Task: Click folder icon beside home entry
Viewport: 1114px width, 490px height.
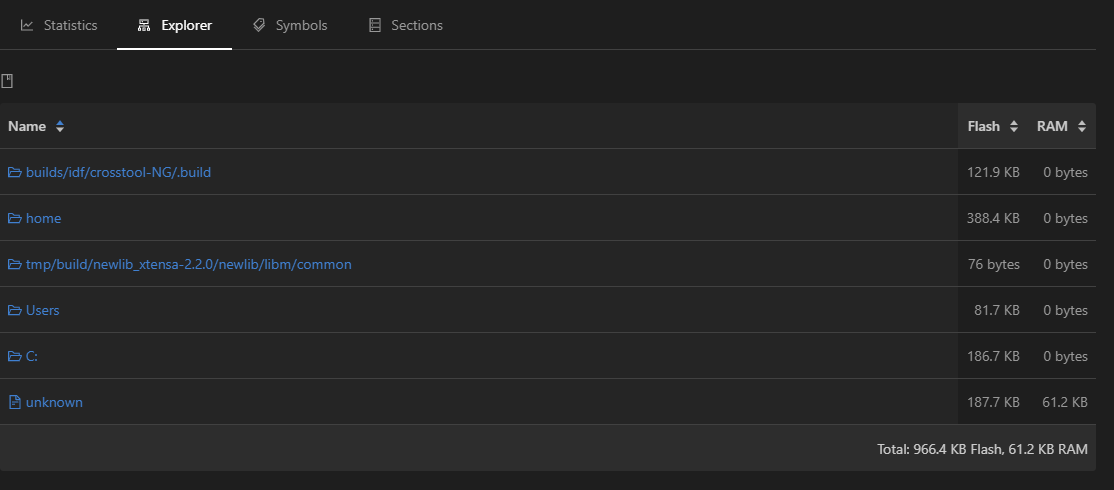Action: point(14,218)
